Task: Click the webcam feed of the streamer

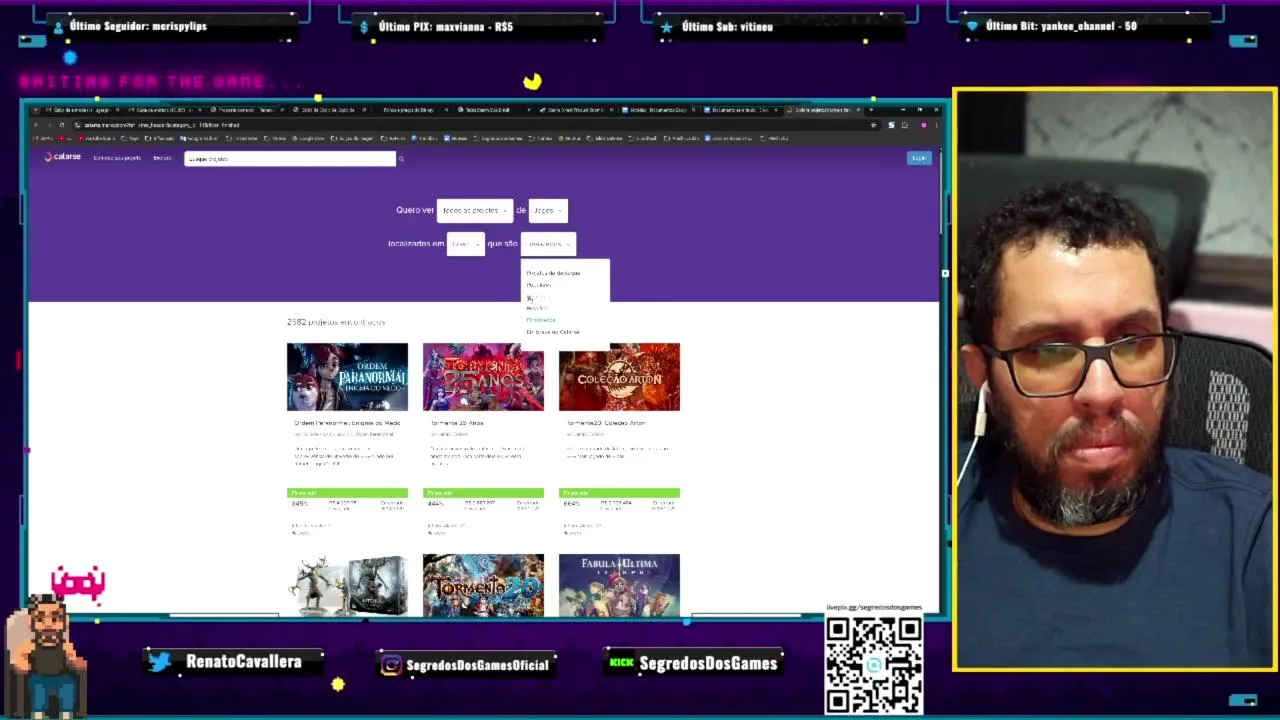Action: point(1115,379)
